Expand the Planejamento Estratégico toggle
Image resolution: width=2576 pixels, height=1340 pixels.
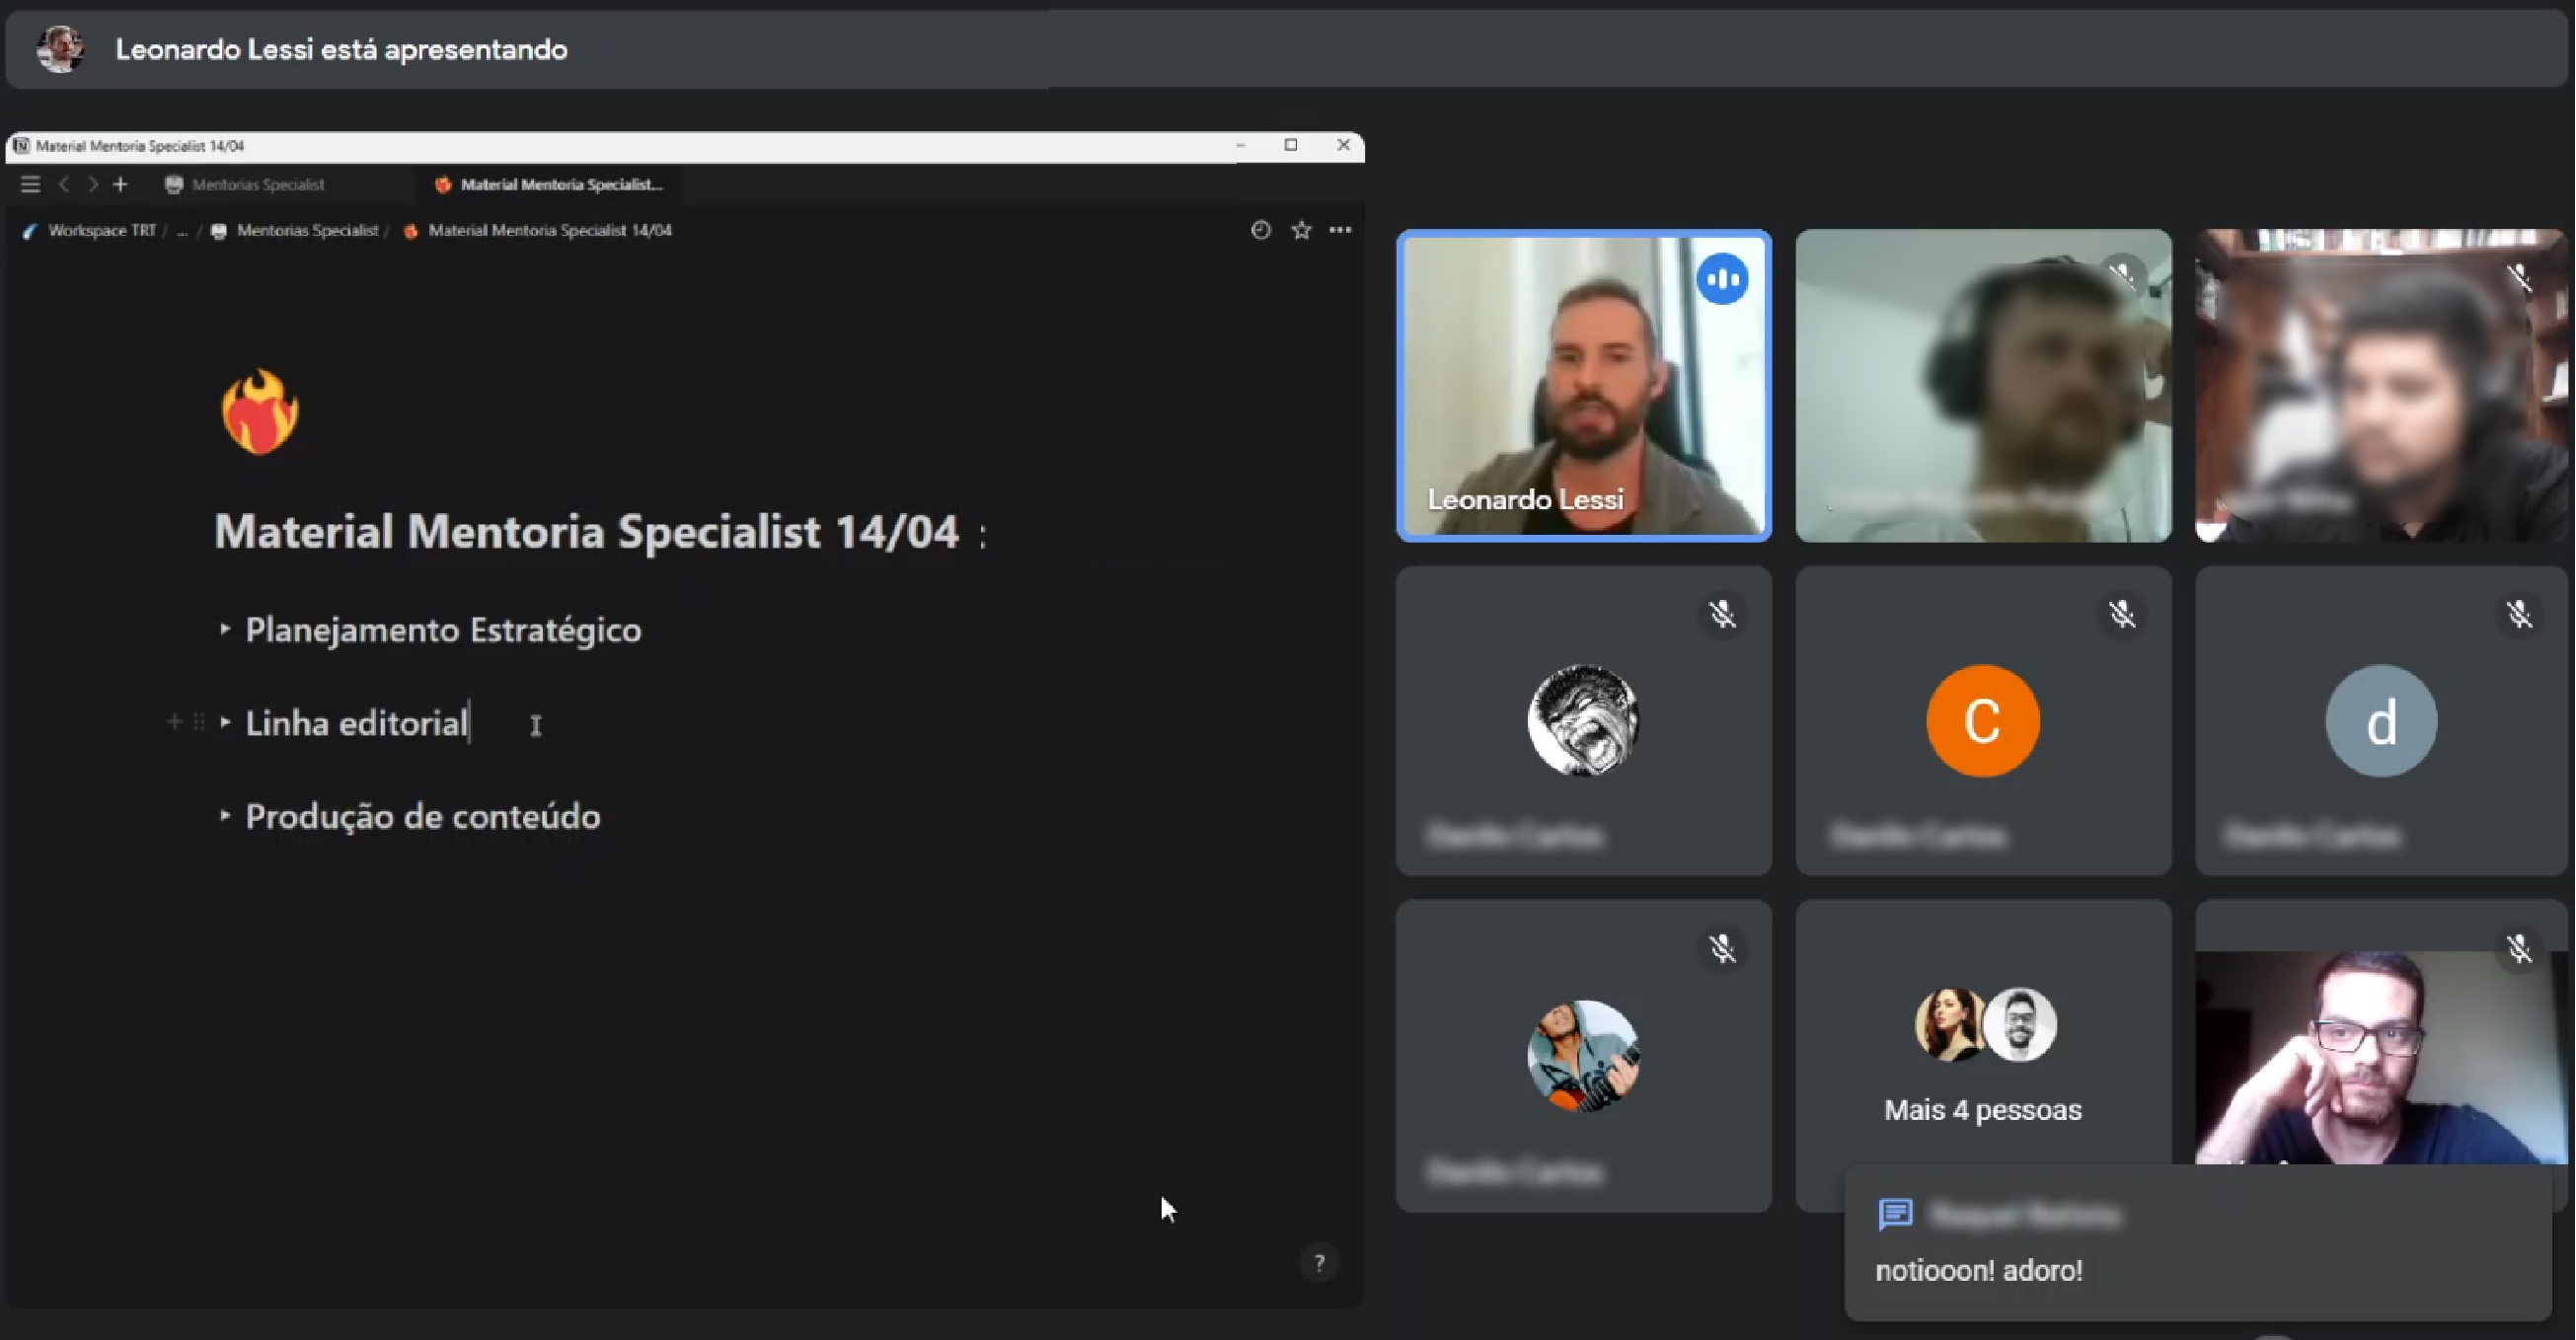tap(225, 629)
